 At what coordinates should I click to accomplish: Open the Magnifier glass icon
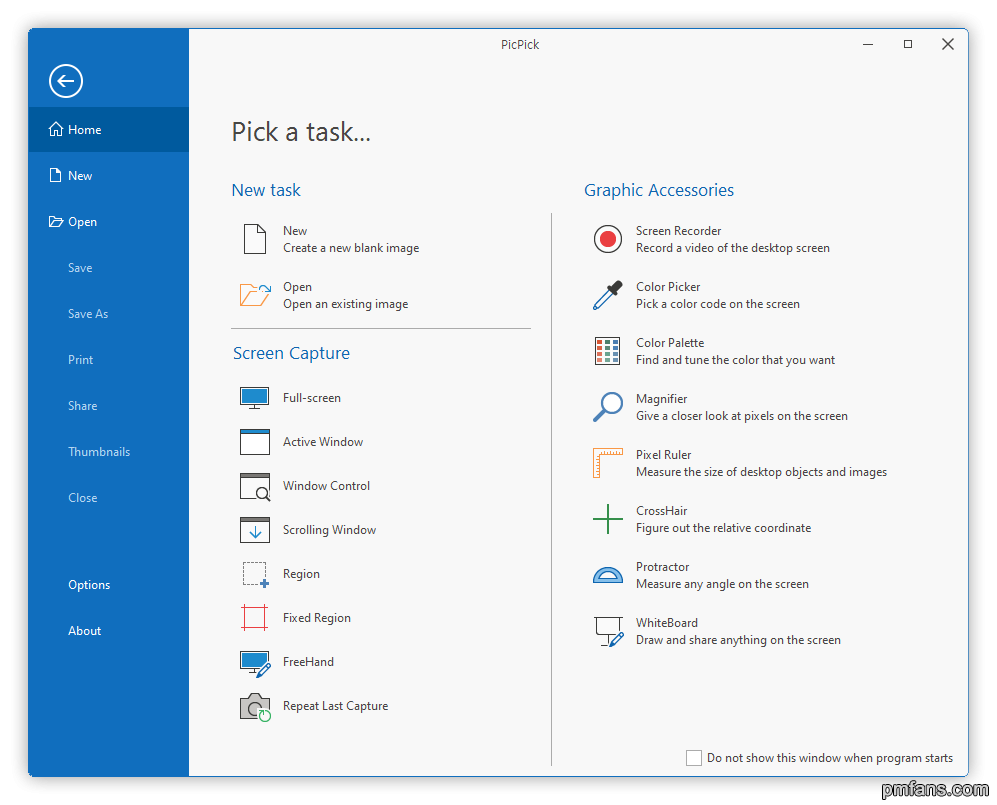[x=608, y=407]
